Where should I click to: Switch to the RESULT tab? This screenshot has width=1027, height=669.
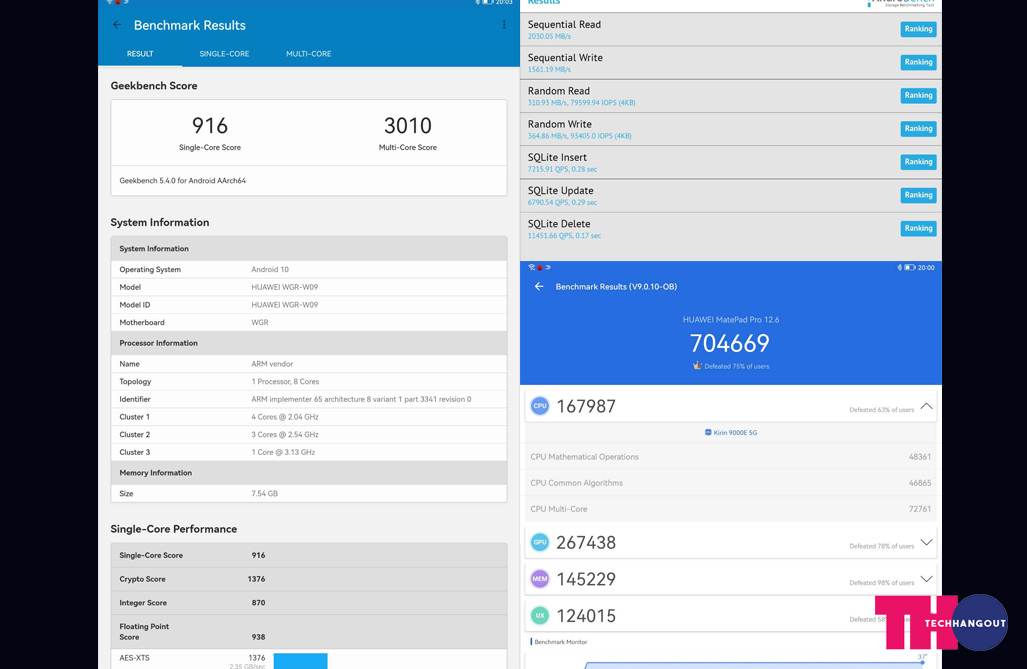140,54
